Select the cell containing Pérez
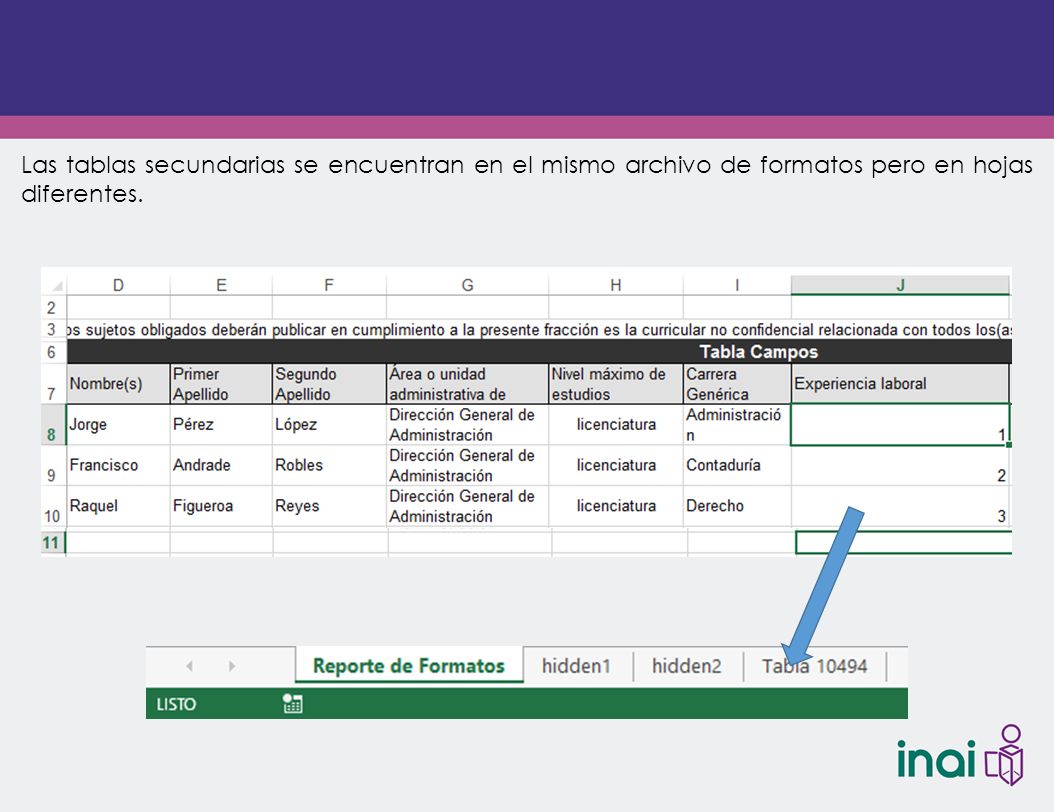 point(221,425)
